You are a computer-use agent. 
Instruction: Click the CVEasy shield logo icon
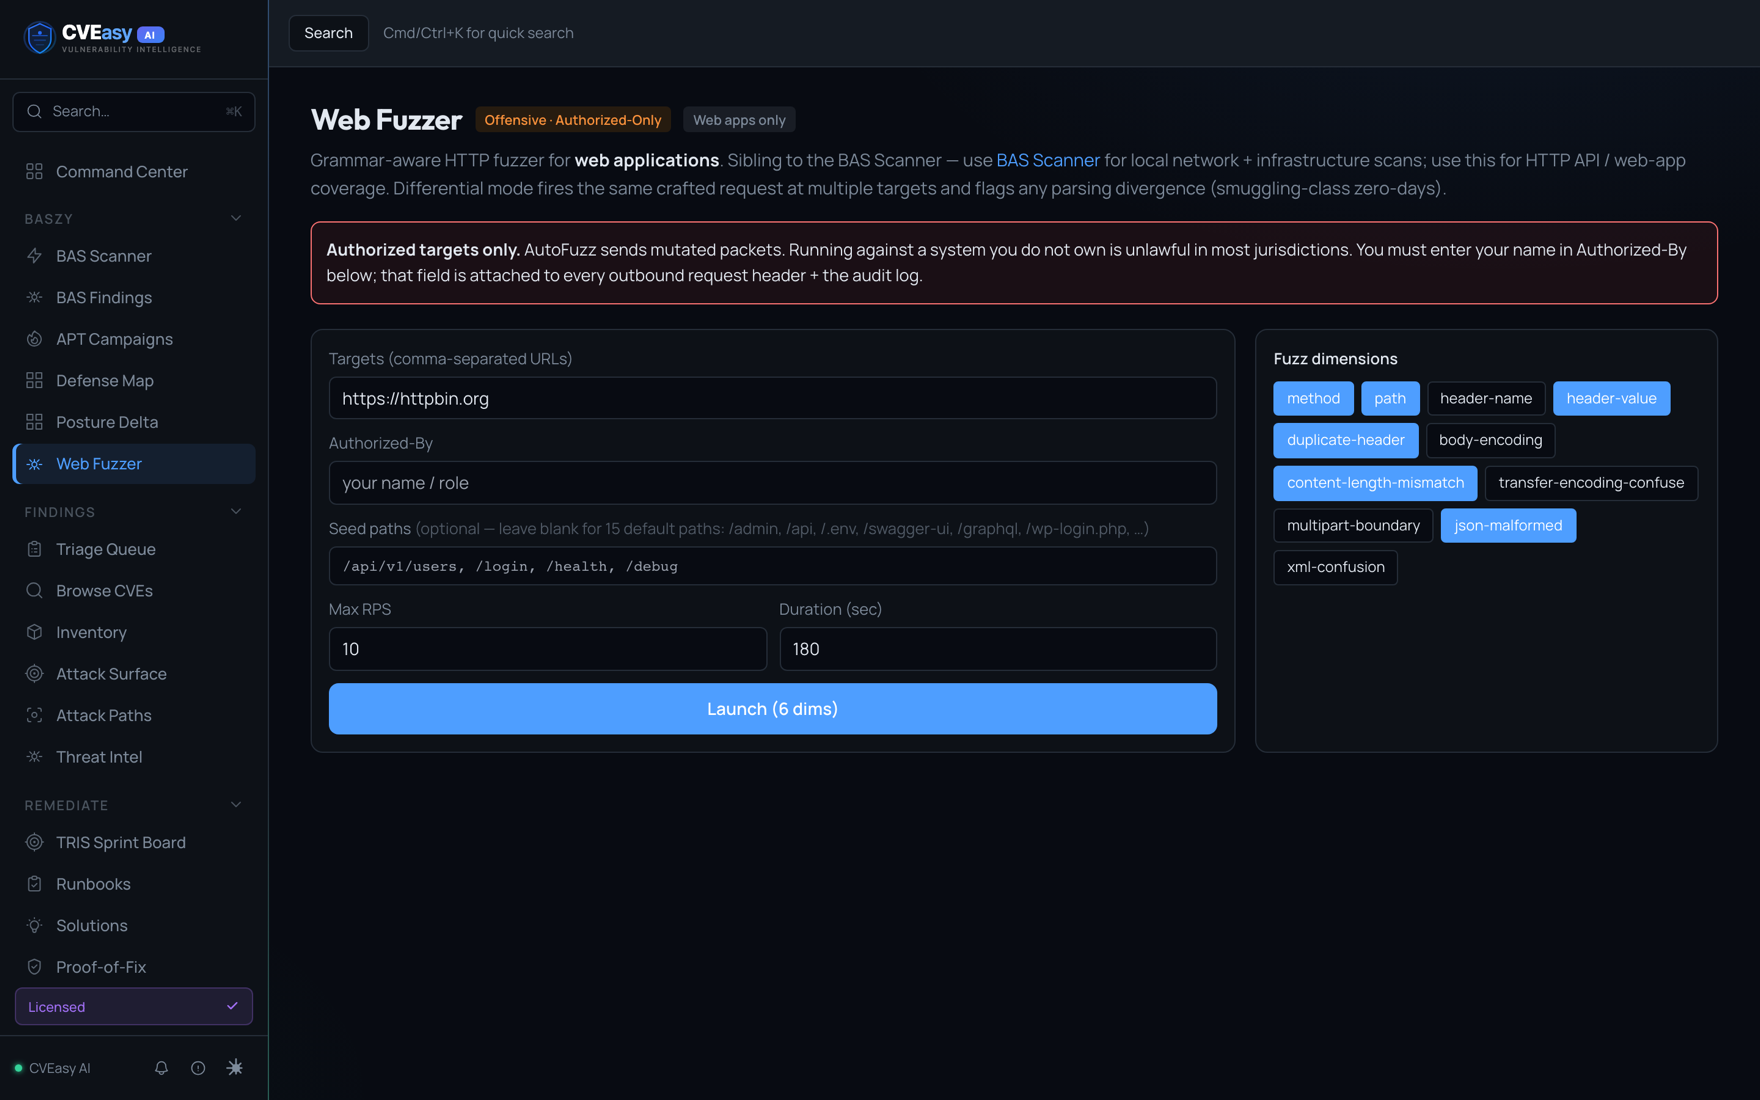[39, 37]
